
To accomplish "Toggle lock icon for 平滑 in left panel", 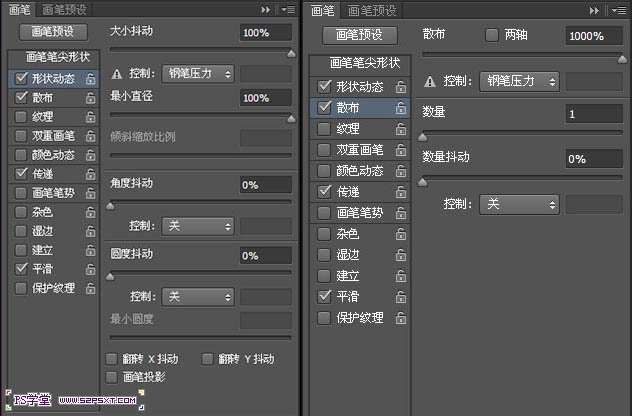I will [91, 269].
